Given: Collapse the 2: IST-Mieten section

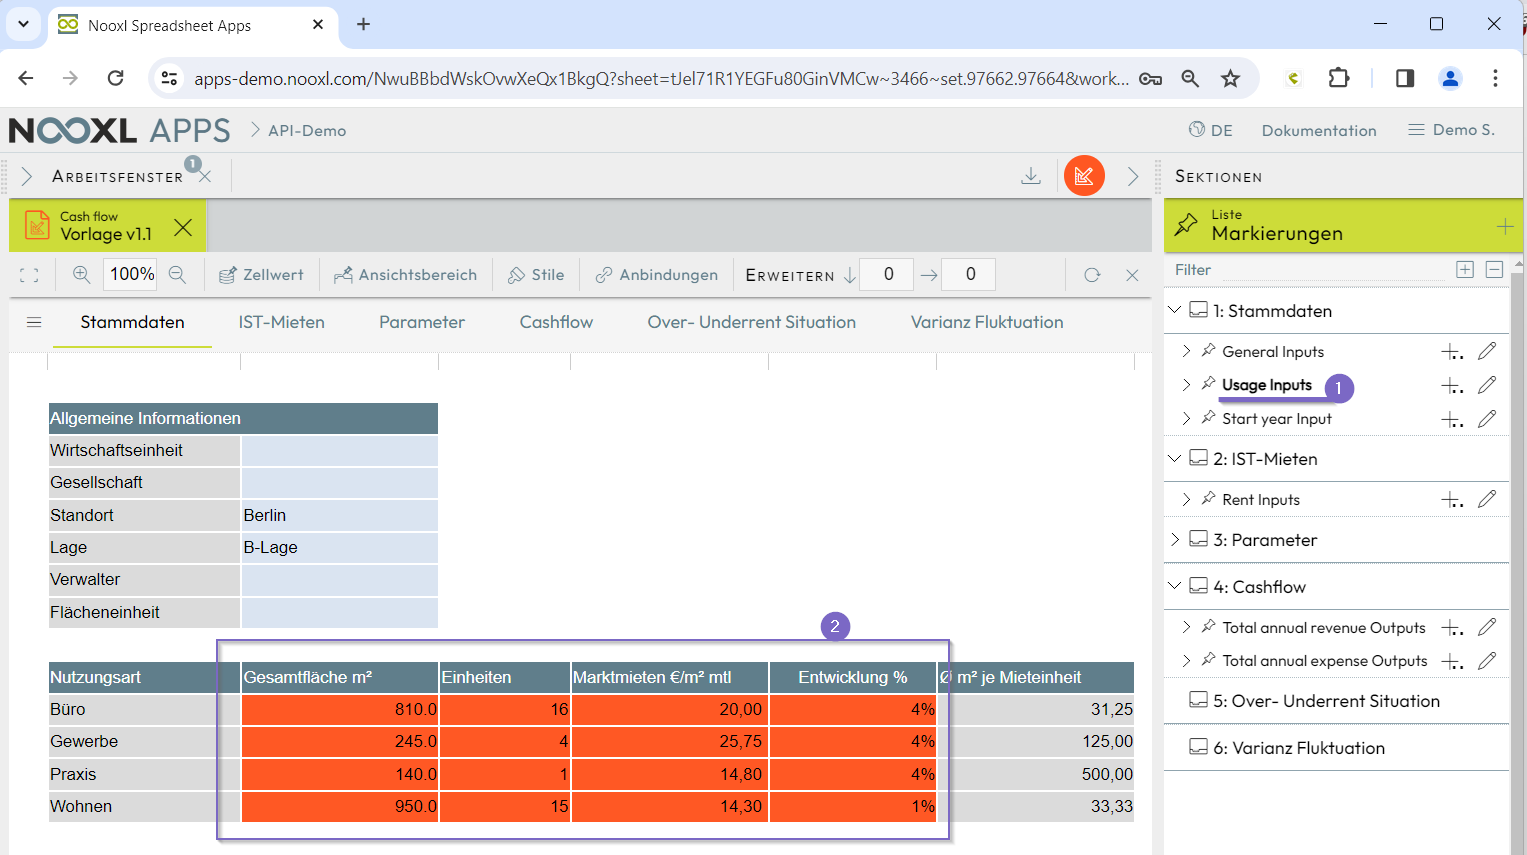Looking at the screenshot, I should point(1175,458).
